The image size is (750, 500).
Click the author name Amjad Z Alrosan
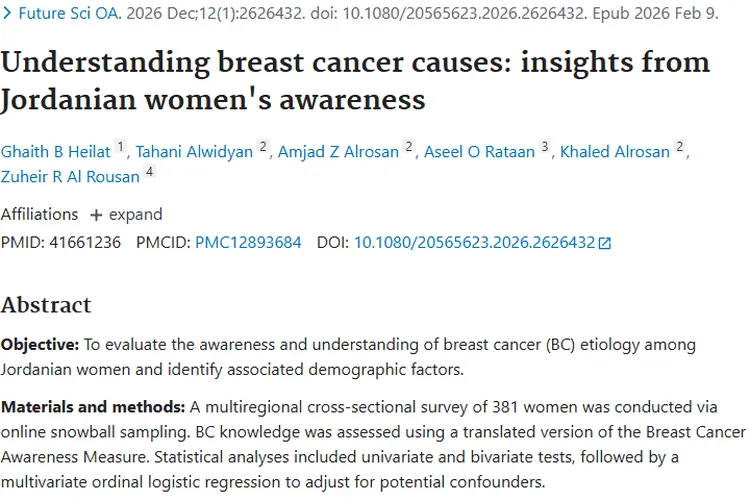tap(339, 152)
